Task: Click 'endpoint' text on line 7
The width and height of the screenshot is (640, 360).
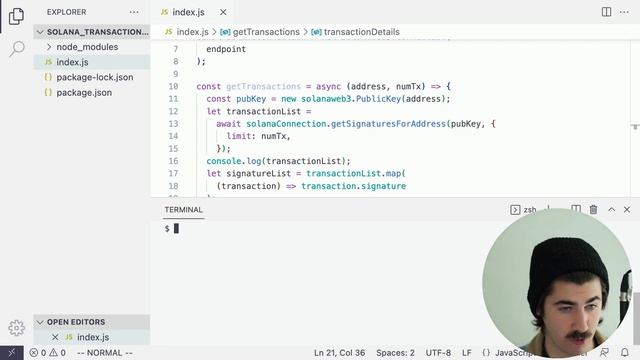Action: point(226,49)
